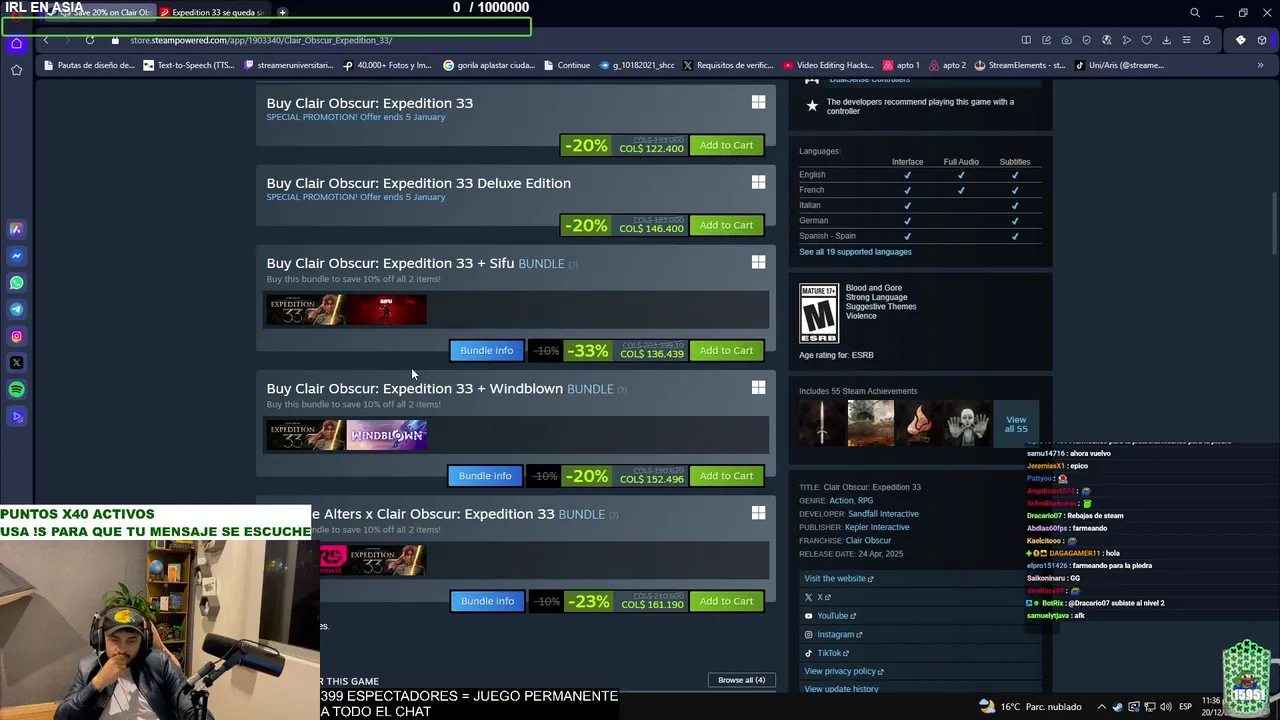Open Messenger from the sidebar

(16, 256)
